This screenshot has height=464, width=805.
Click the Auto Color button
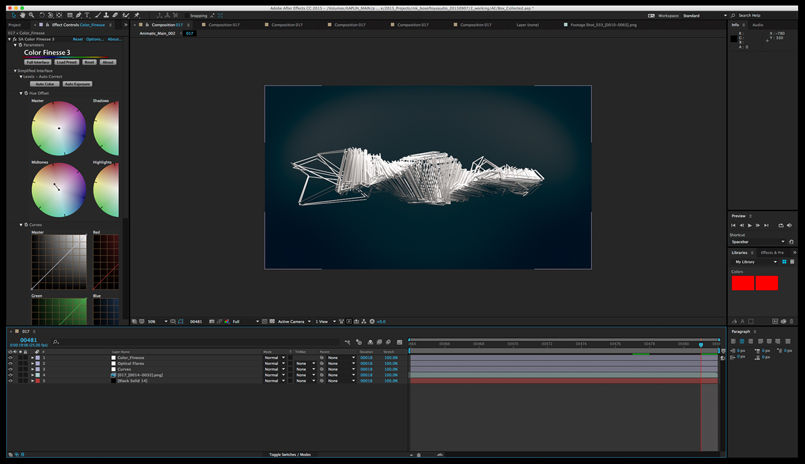pyautogui.click(x=45, y=84)
